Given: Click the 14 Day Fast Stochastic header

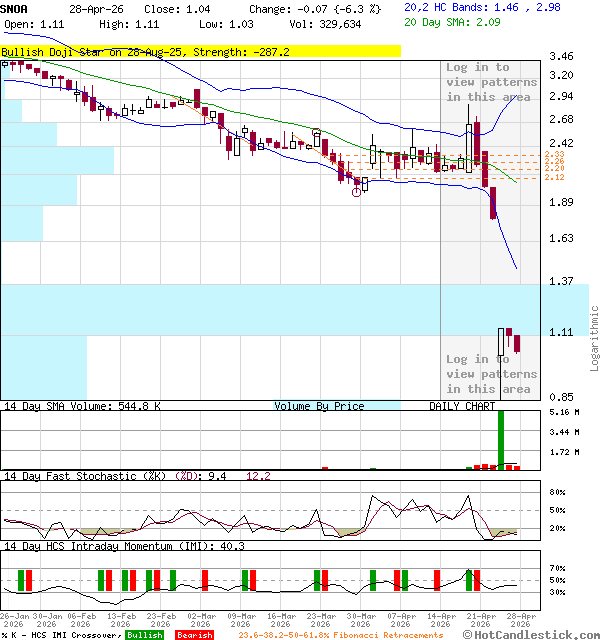Looking at the screenshot, I should pyautogui.click(x=85, y=476).
